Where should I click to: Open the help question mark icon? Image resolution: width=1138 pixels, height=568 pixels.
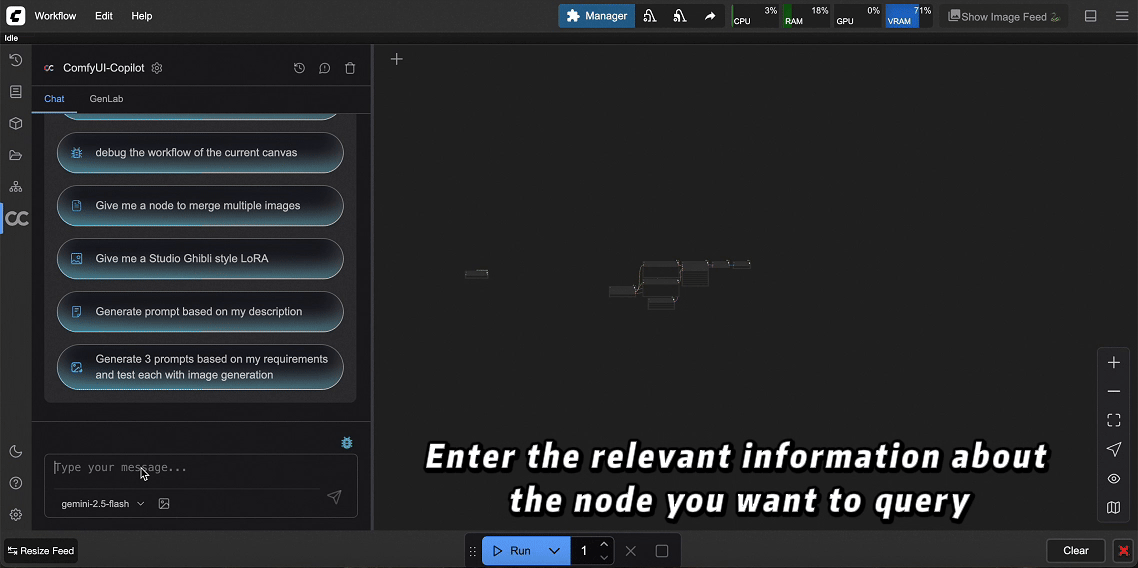coord(15,483)
